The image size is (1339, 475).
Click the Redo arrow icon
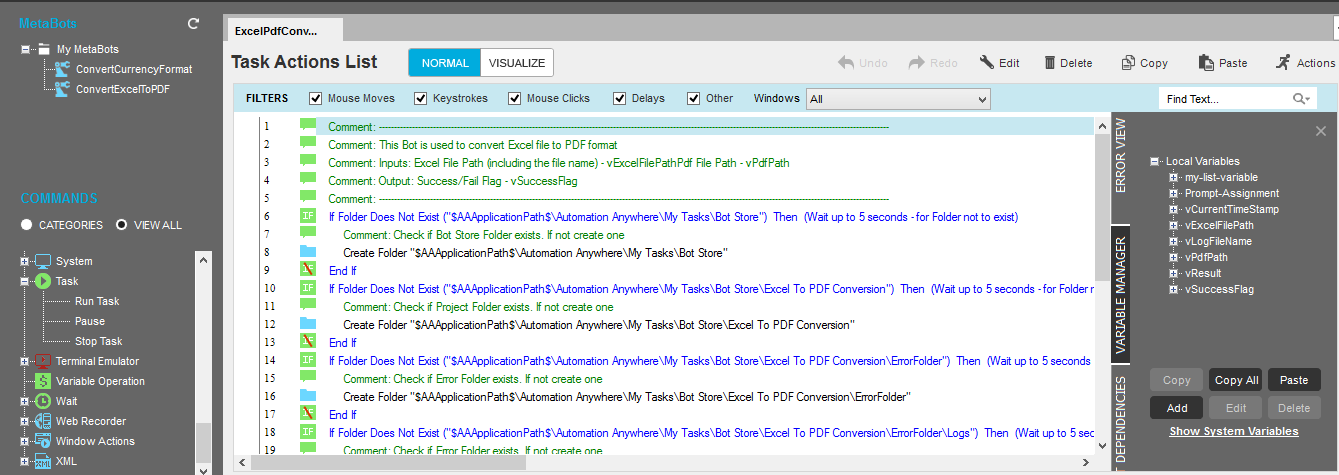916,62
